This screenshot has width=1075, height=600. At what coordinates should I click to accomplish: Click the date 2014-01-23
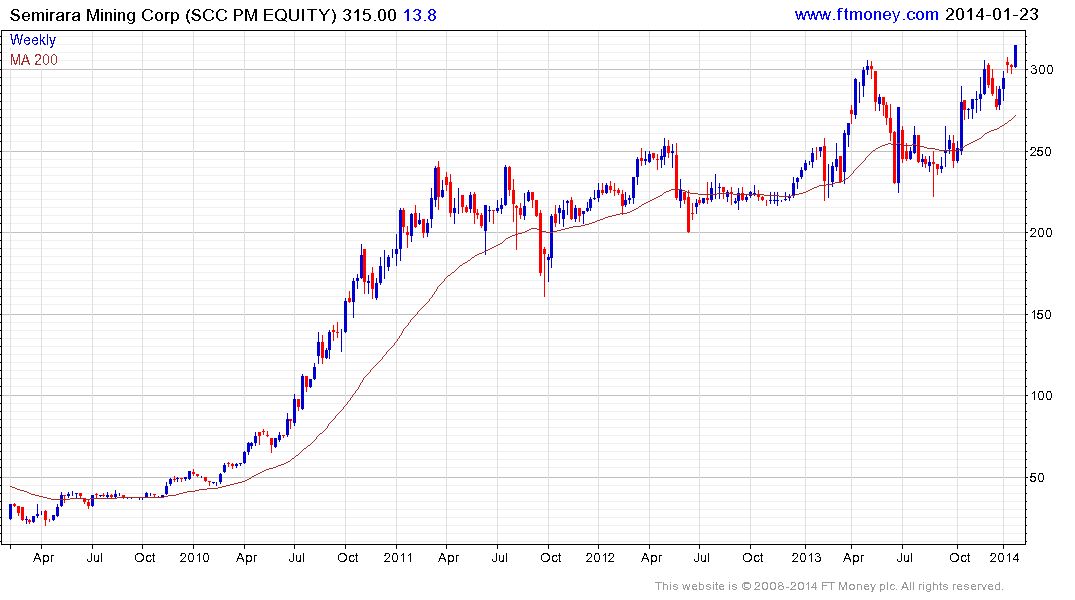click(991, 14)
